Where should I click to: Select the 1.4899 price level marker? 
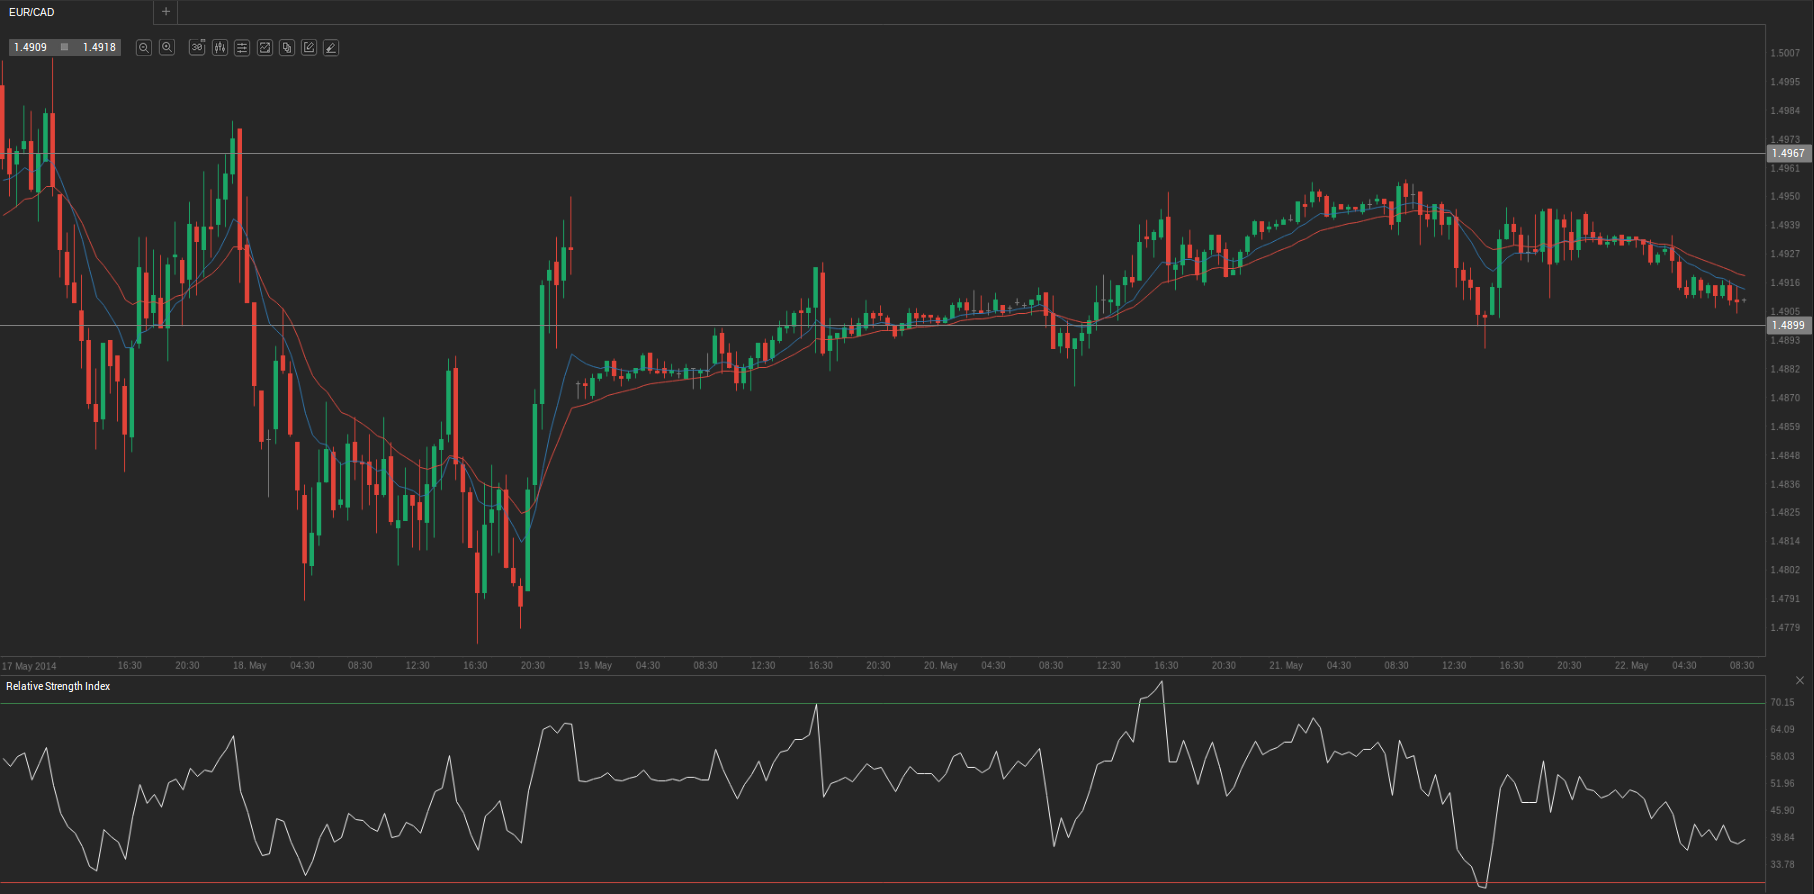pyautogui.click(x=1789, y=325)
